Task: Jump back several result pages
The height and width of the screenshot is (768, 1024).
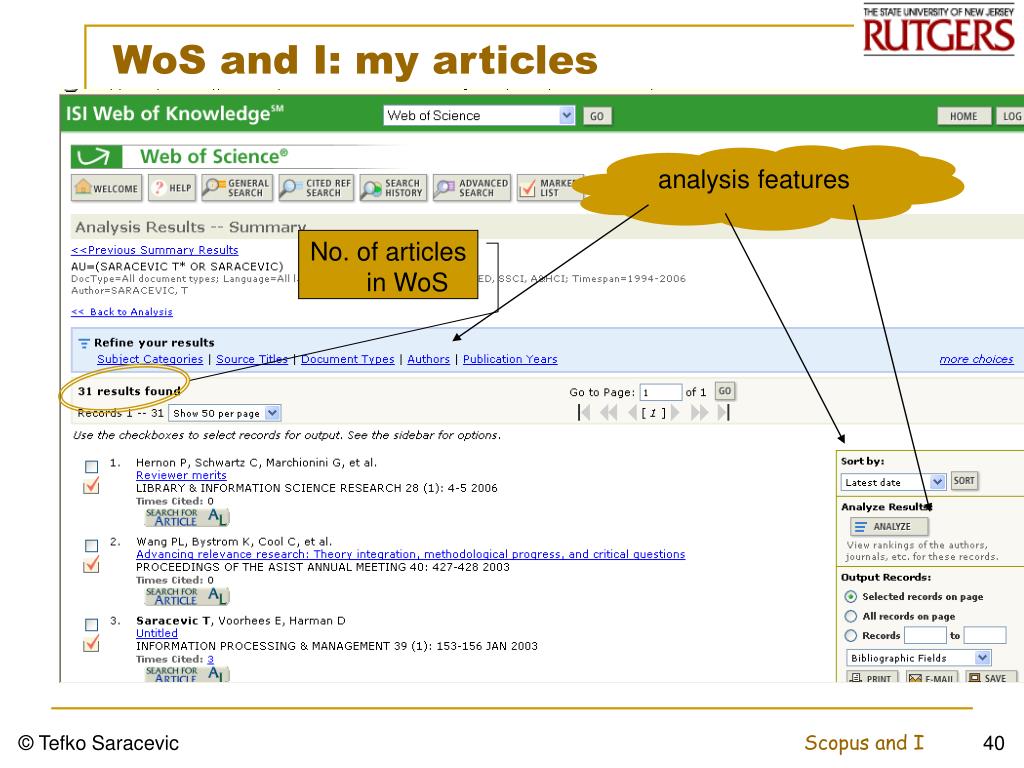Action: [x=609, y=412]
